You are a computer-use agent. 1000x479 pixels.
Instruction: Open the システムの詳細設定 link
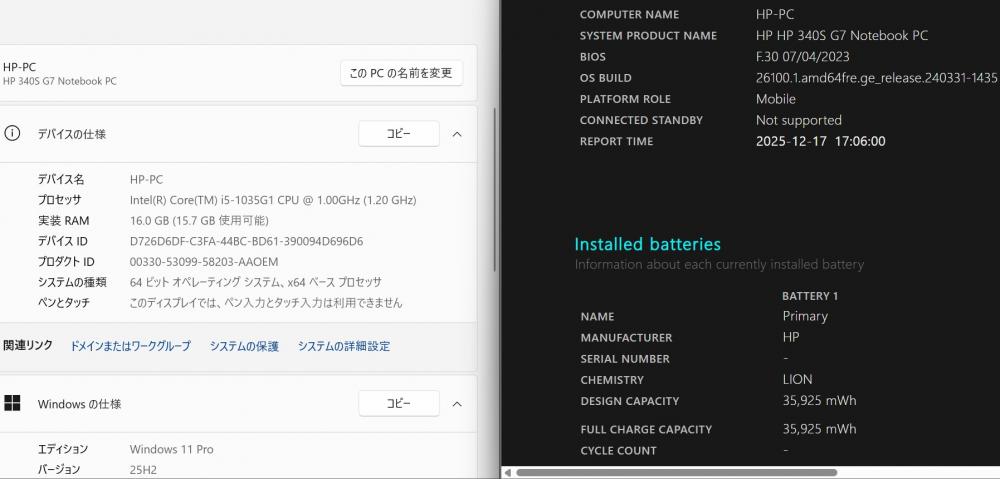[344, 346]
